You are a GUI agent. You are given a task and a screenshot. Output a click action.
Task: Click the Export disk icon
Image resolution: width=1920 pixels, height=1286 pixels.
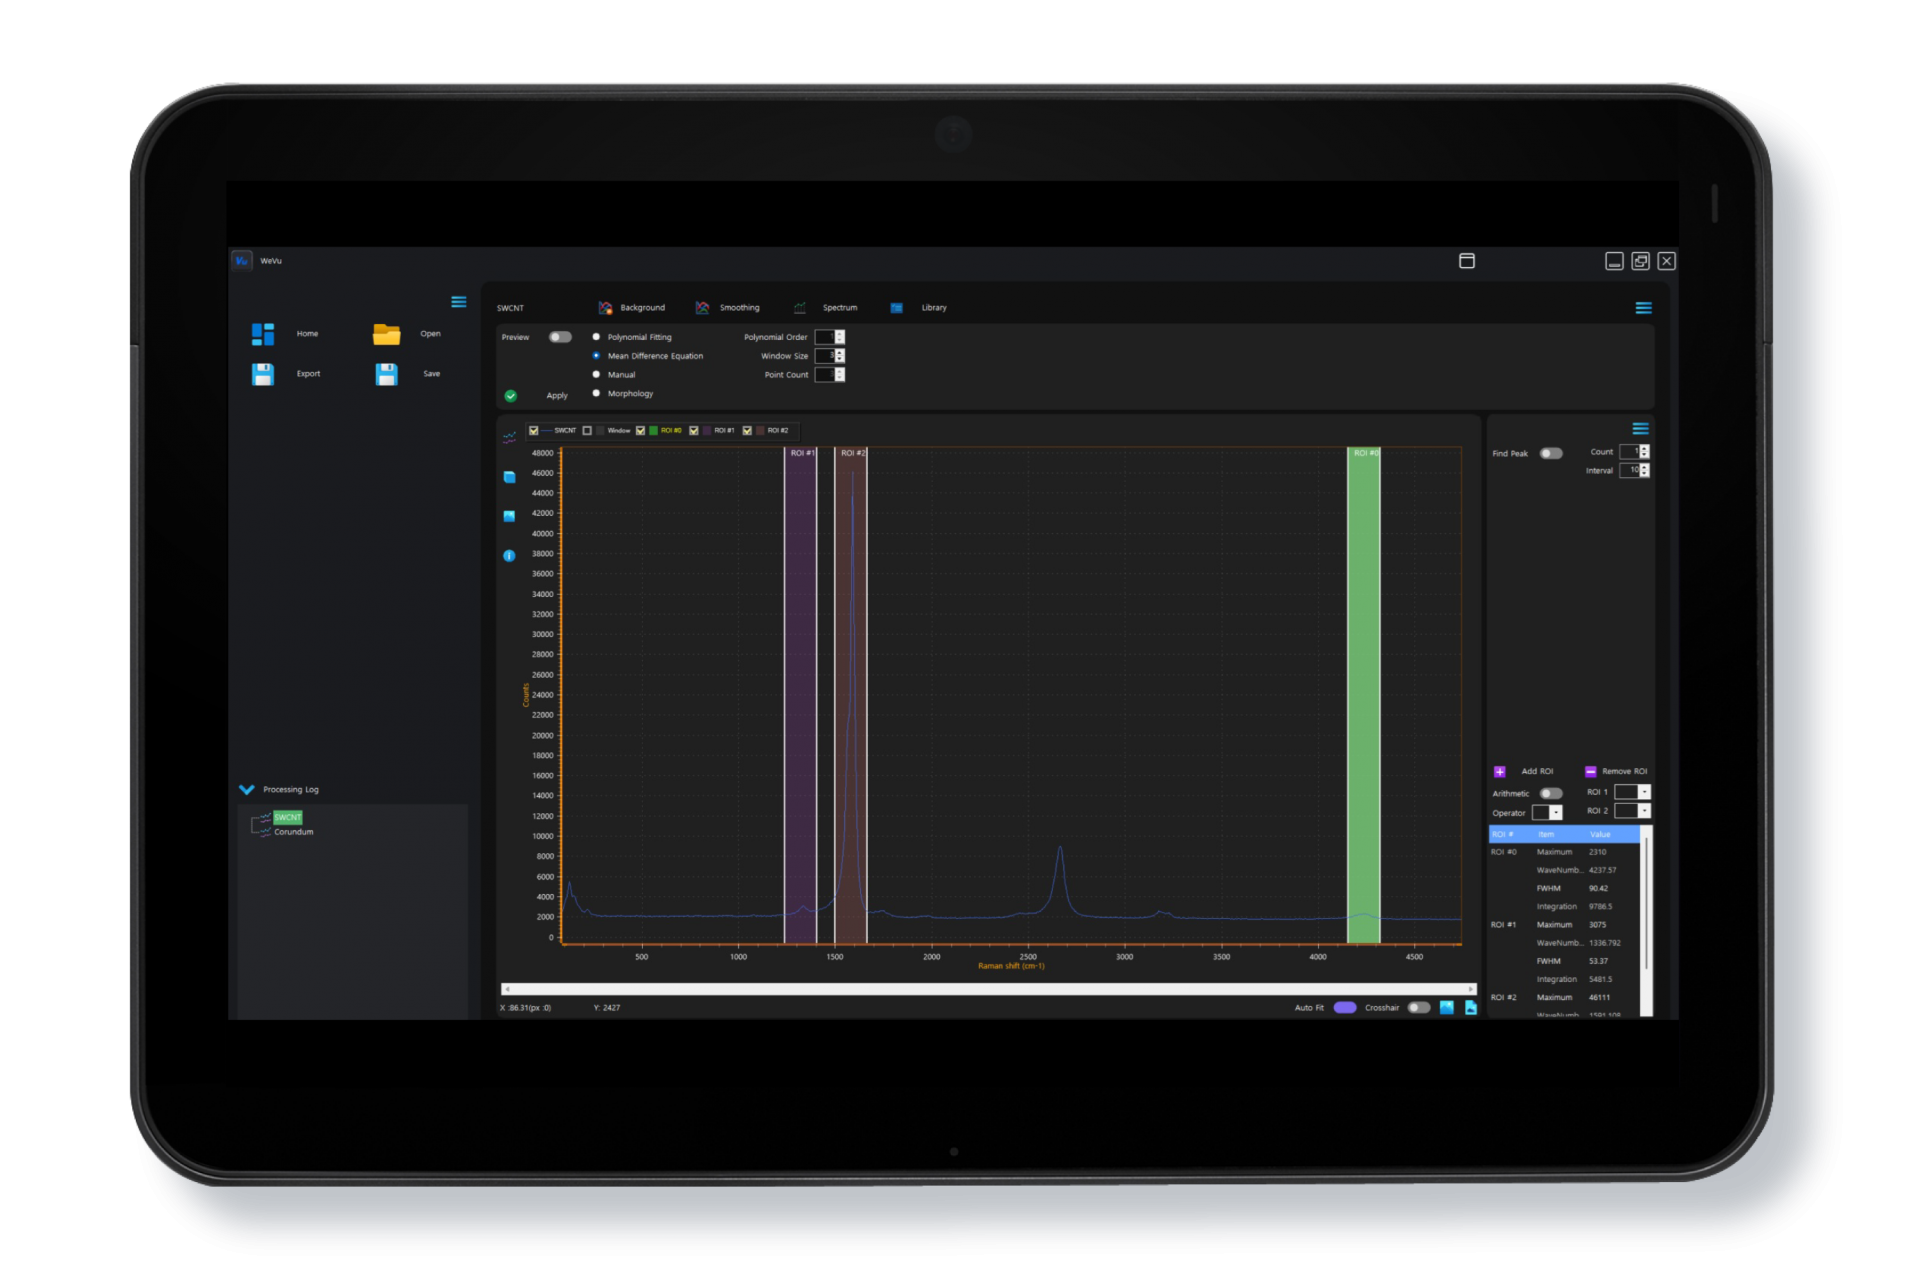click(263, 374)
